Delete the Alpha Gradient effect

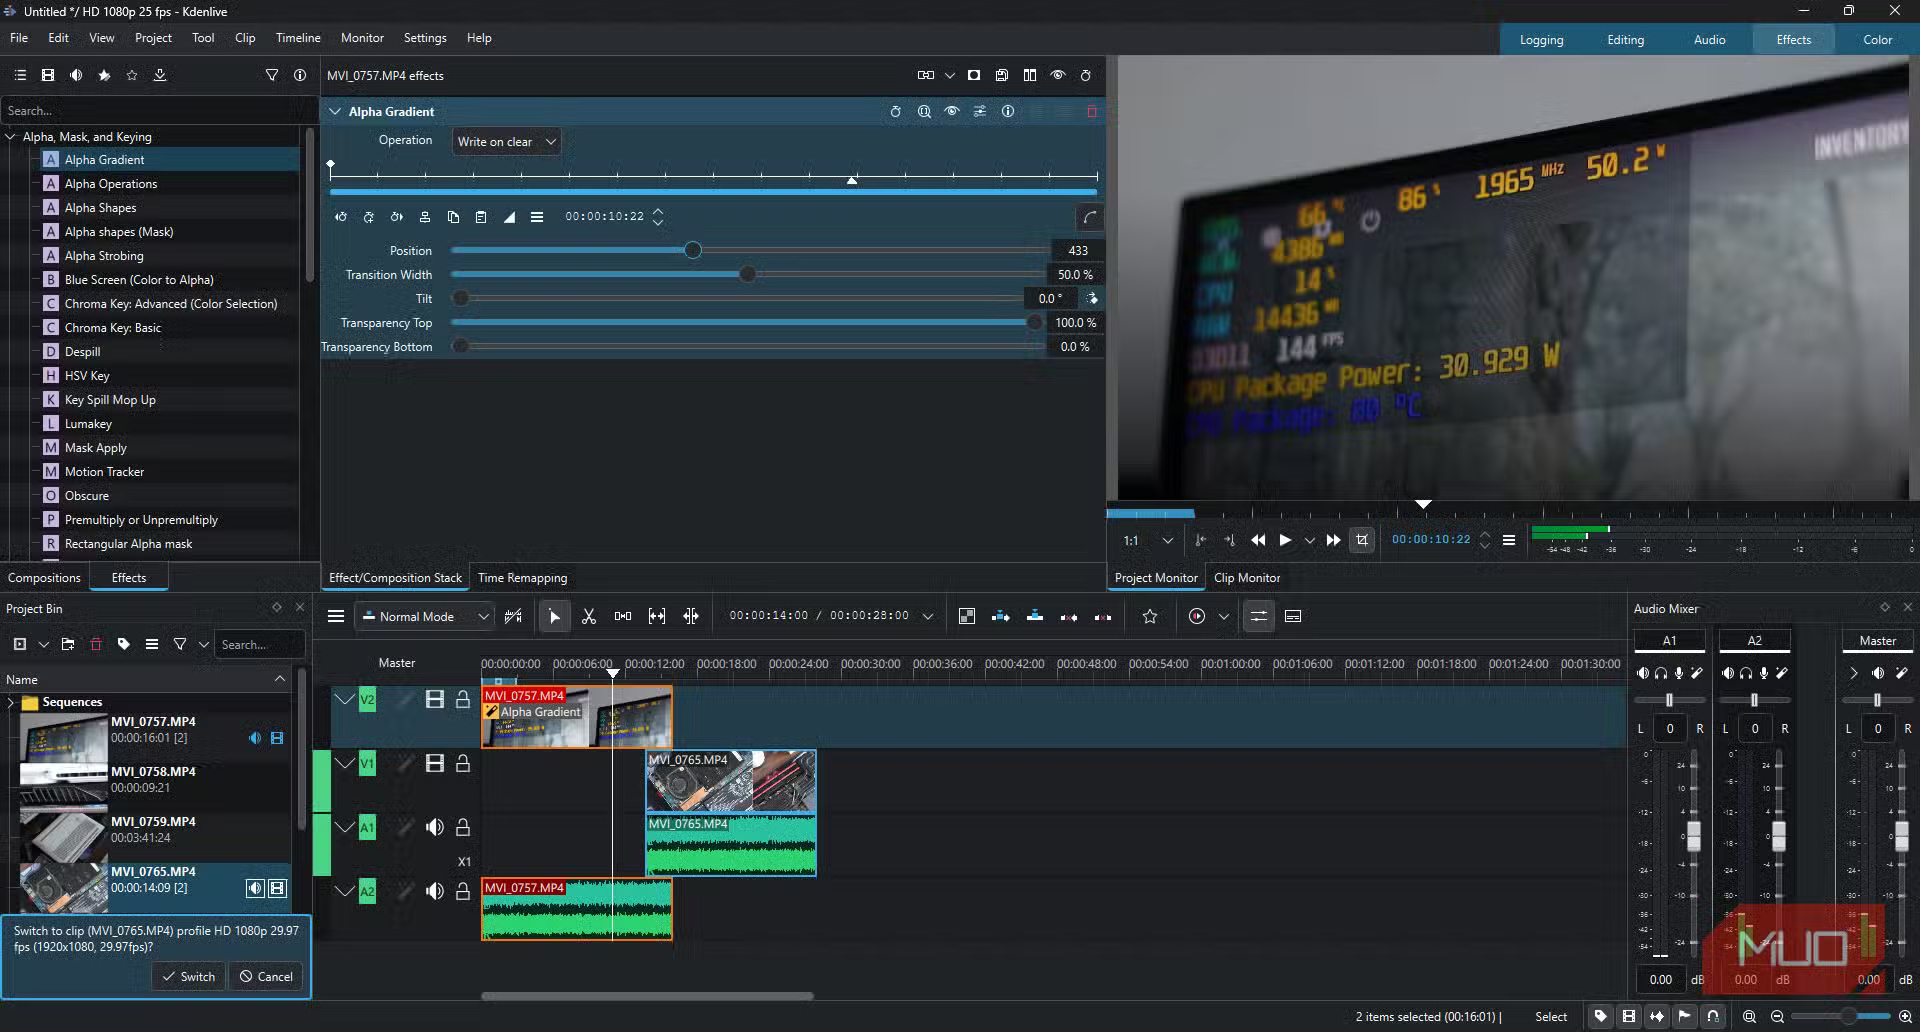pyautogui.click(x=1091, y=112)
